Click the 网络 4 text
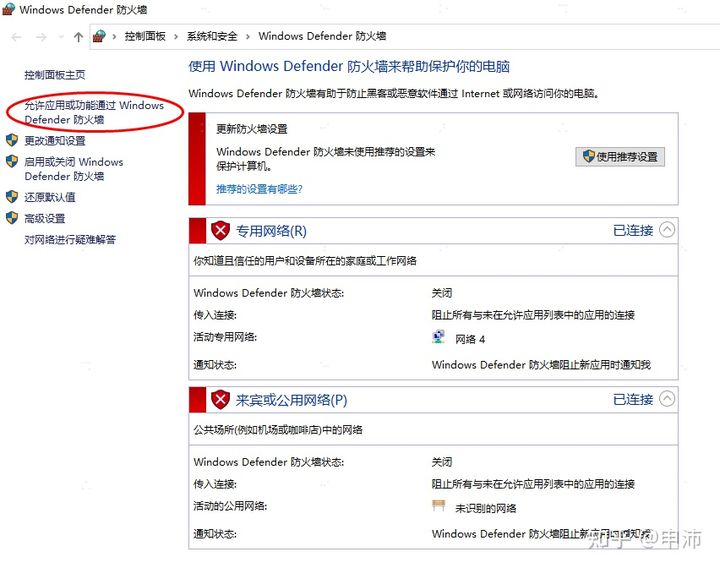 (x=470, y=339)
